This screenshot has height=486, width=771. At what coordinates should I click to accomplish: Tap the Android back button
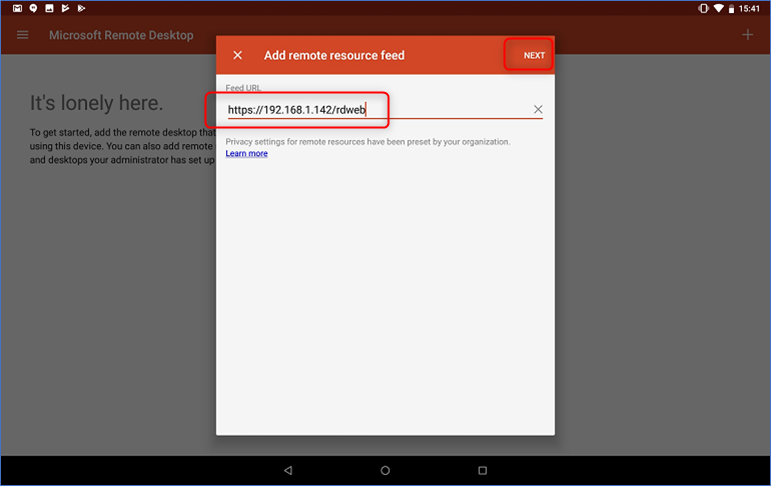(288, 470)
